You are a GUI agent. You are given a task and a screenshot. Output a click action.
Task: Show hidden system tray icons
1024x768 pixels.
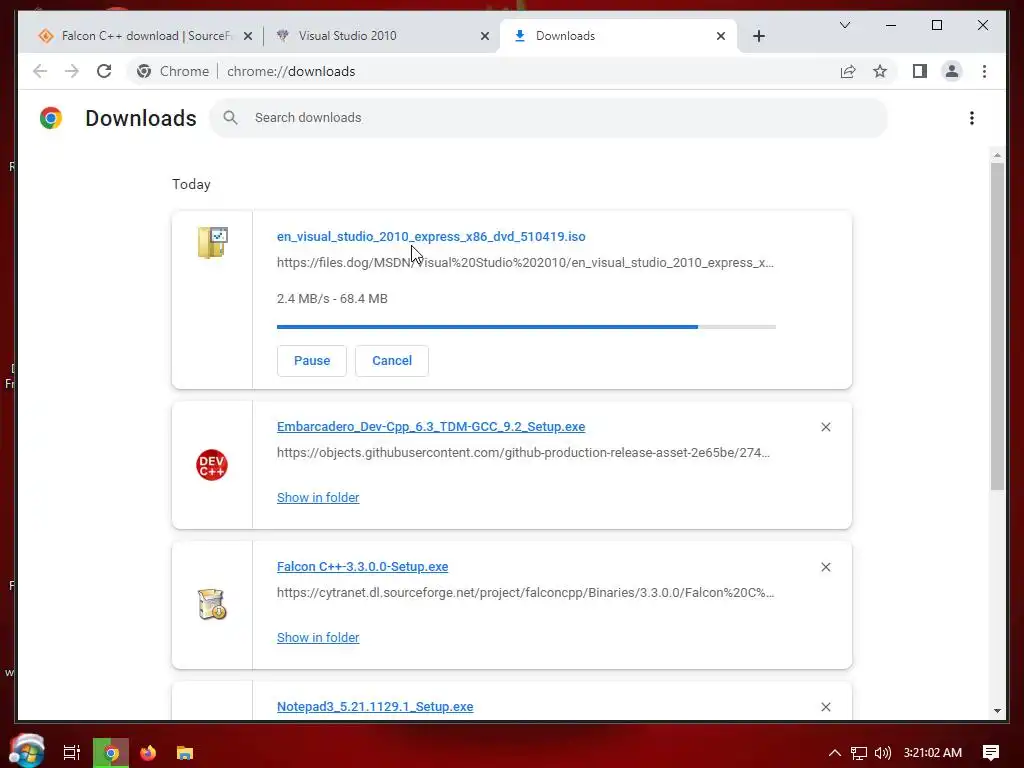tap(835, 753)
